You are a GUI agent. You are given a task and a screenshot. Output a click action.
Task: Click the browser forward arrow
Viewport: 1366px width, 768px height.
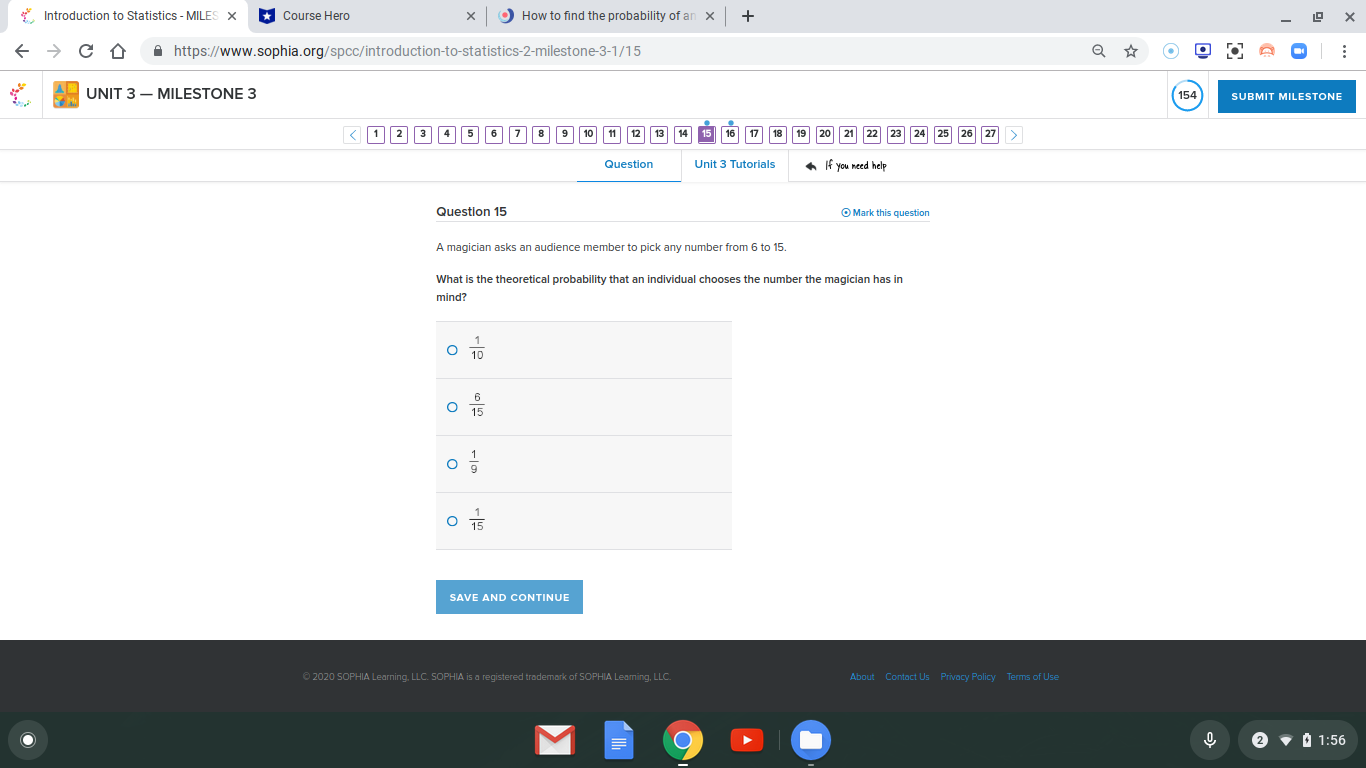pos(54,51)
